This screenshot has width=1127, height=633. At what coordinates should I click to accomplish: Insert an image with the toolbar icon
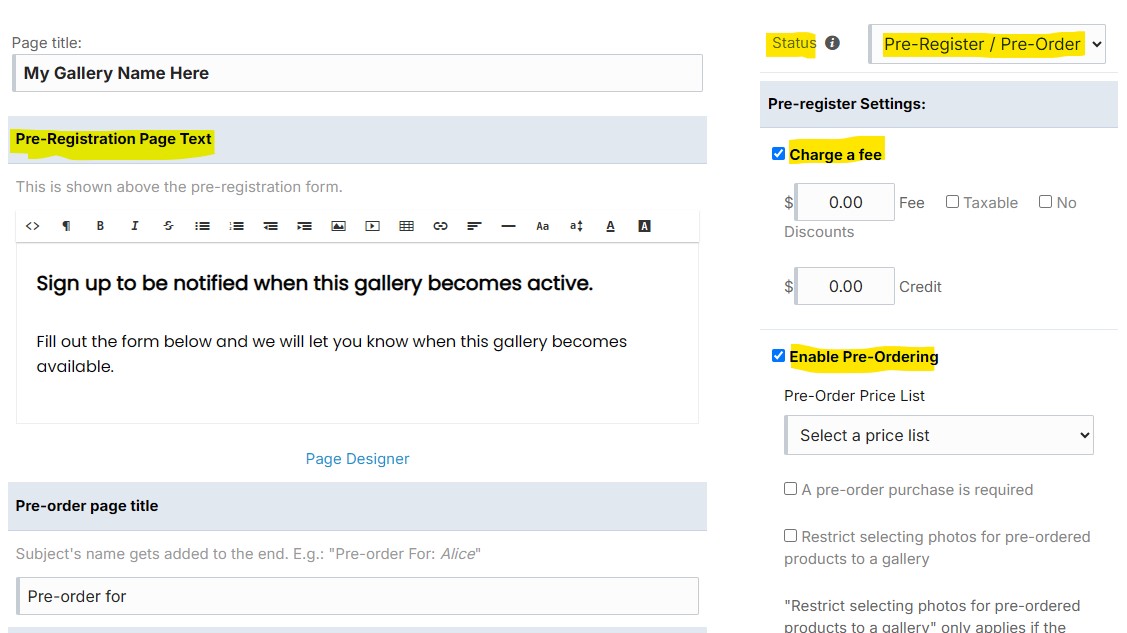tap(339, 226)
